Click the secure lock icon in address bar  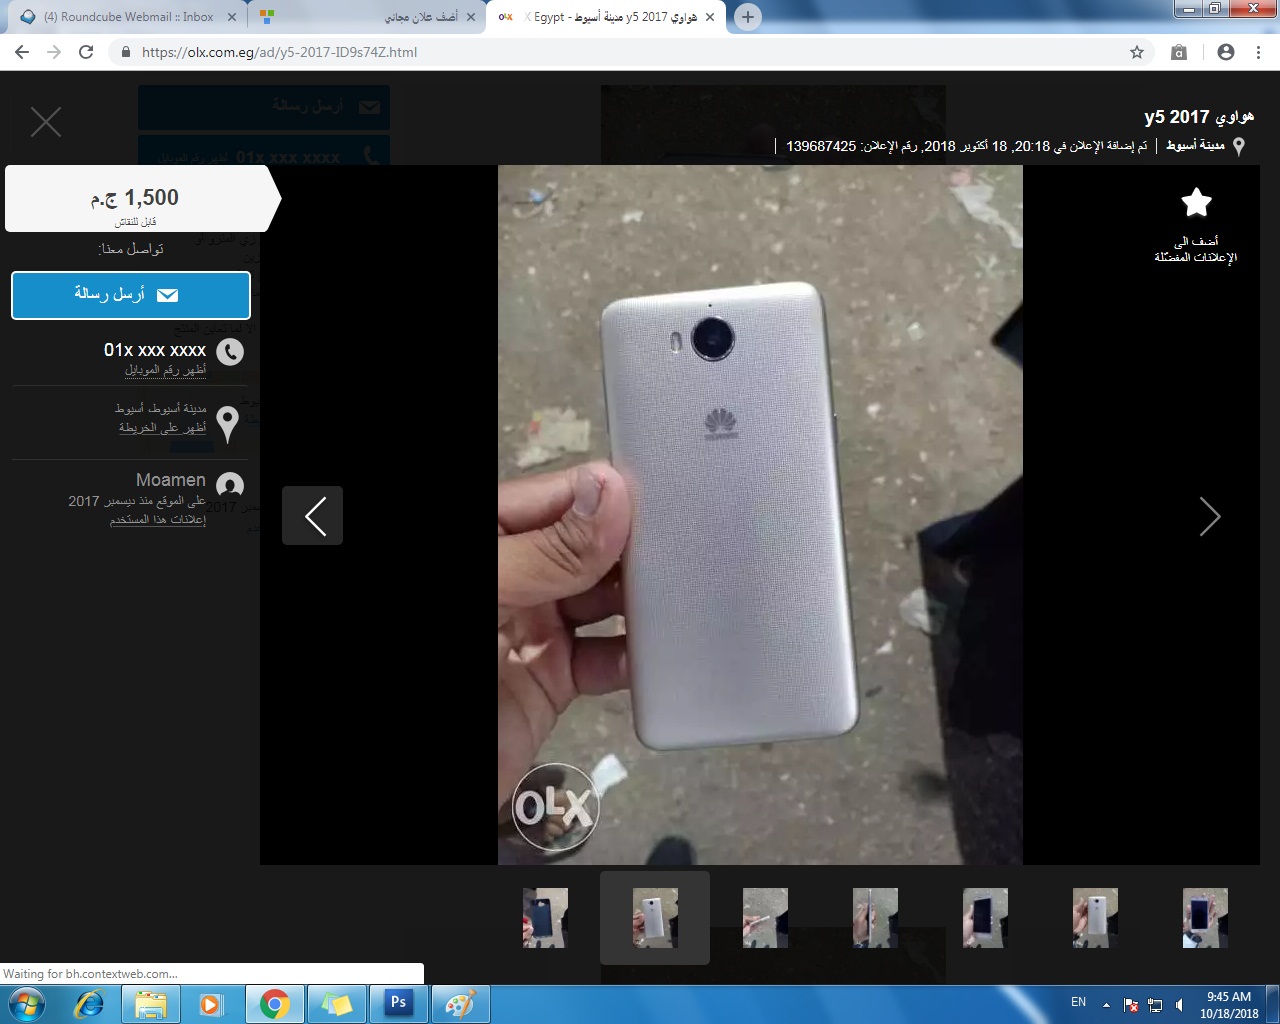pyautogui.click(x=126, y=52)
